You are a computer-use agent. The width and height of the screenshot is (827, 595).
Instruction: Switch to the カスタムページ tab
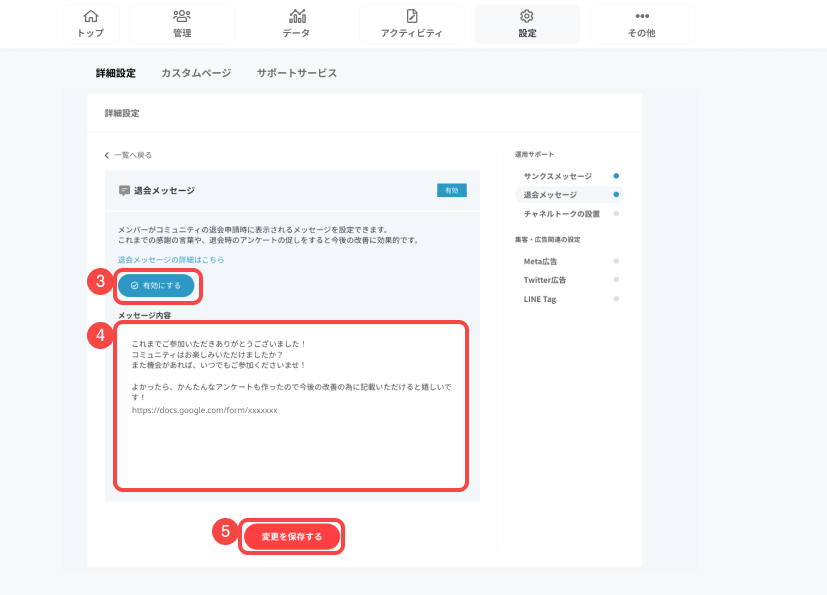click(x=196, y=73)
